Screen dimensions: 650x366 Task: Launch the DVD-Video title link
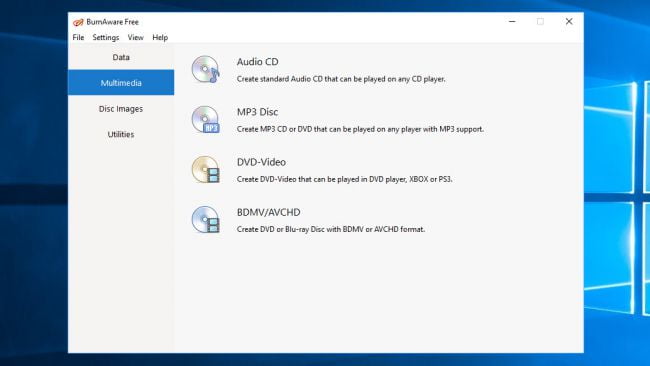261,162
